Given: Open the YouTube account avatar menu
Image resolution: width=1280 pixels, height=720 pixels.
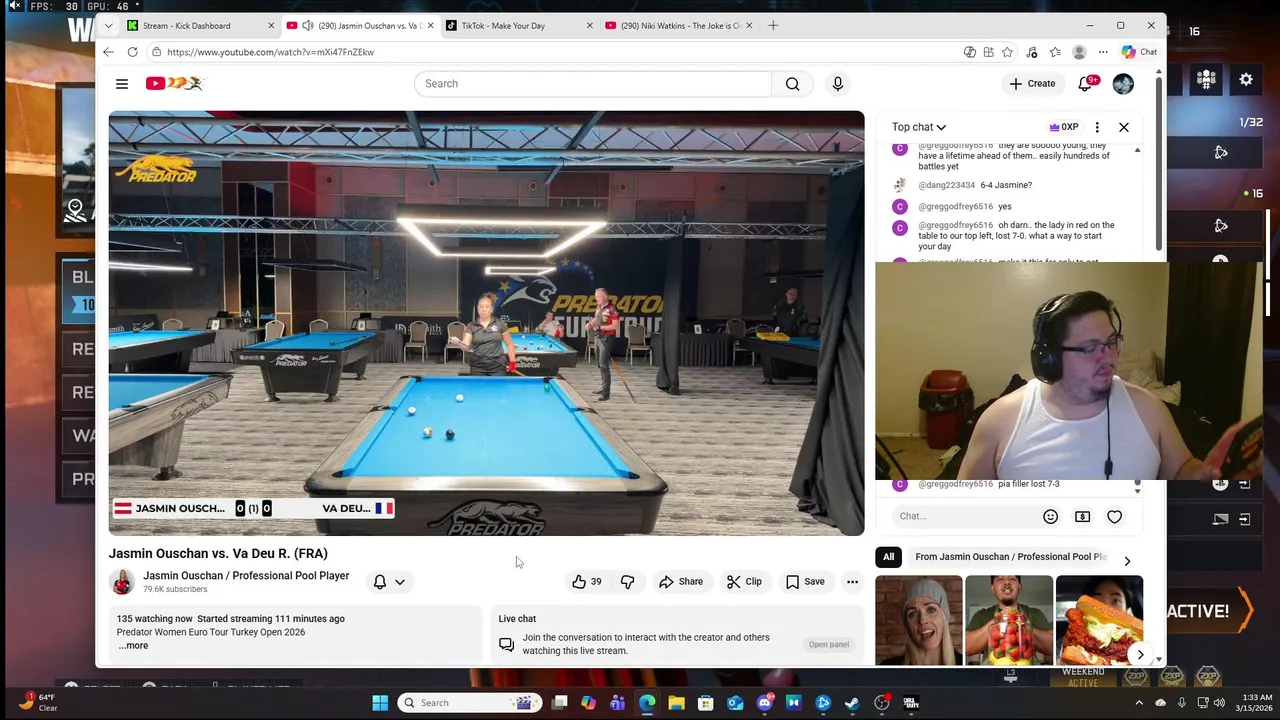Looking at the screenshot, I should click(1123, 84).
